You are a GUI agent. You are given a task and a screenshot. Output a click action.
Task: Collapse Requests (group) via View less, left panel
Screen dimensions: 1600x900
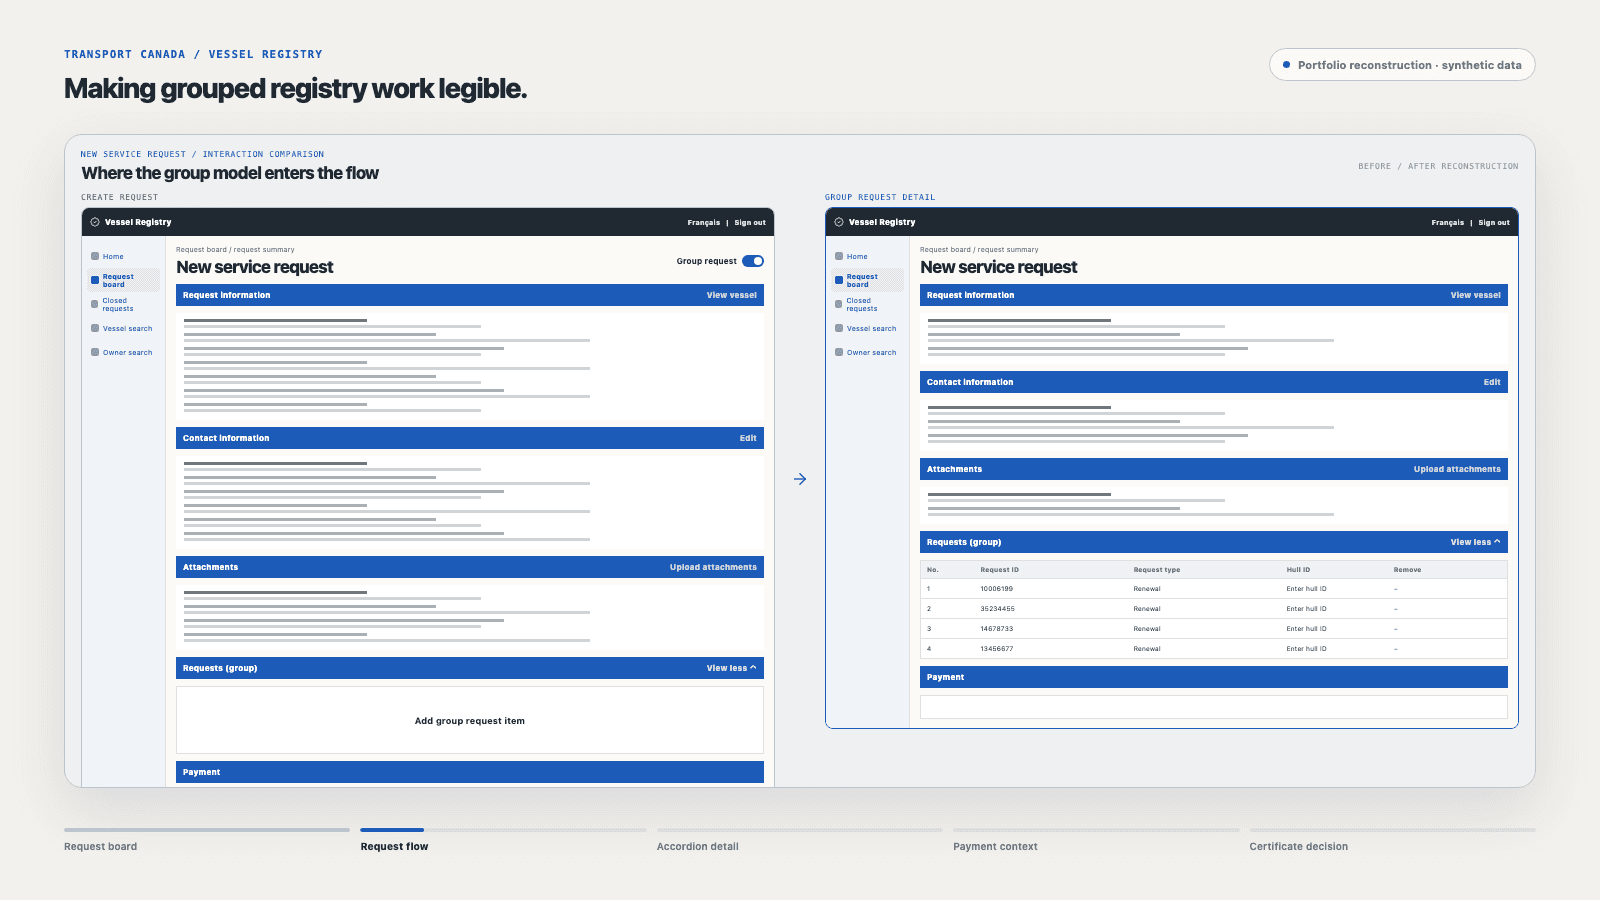pos(732,668)
